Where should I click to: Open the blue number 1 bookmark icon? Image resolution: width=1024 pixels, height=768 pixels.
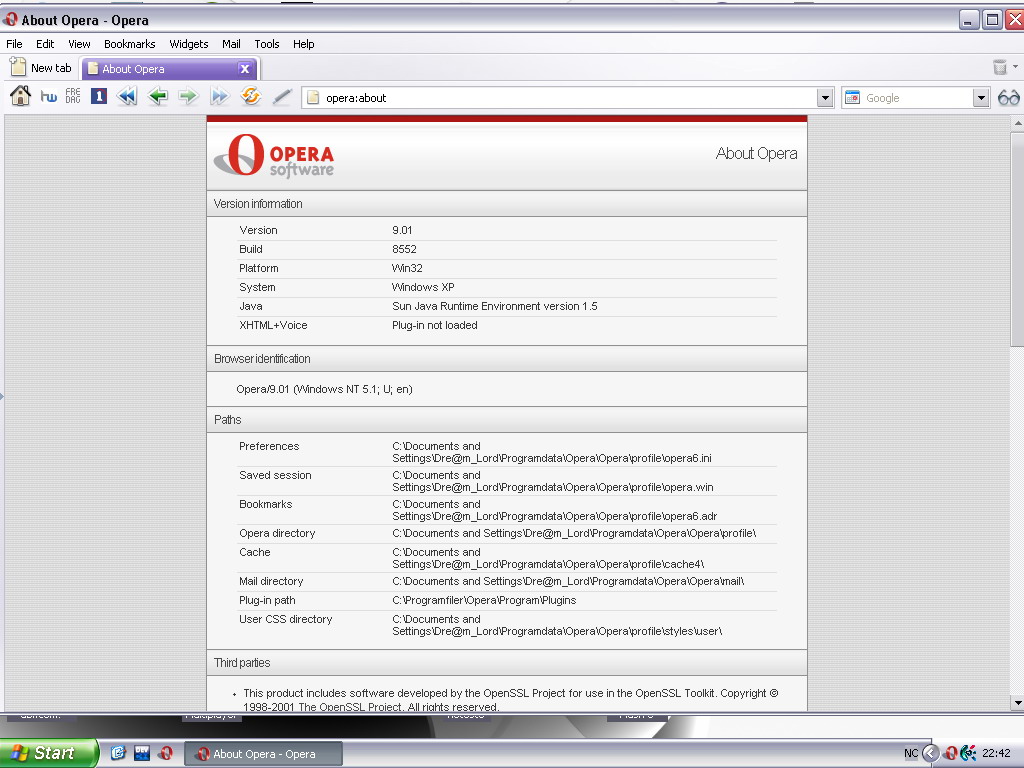coord(99,97)
